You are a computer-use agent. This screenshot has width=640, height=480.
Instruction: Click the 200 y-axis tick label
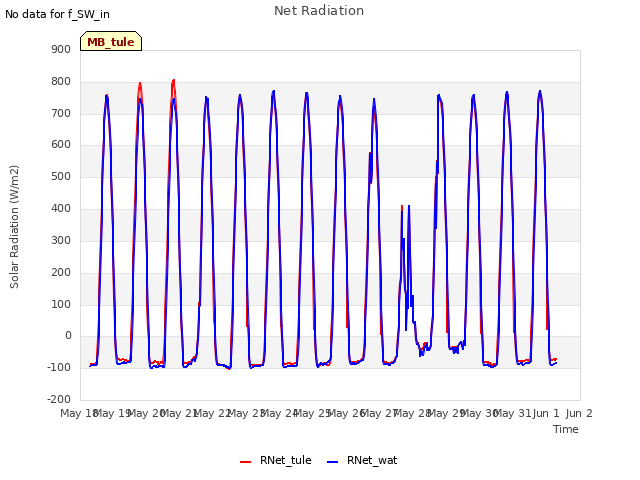(61, 272)
